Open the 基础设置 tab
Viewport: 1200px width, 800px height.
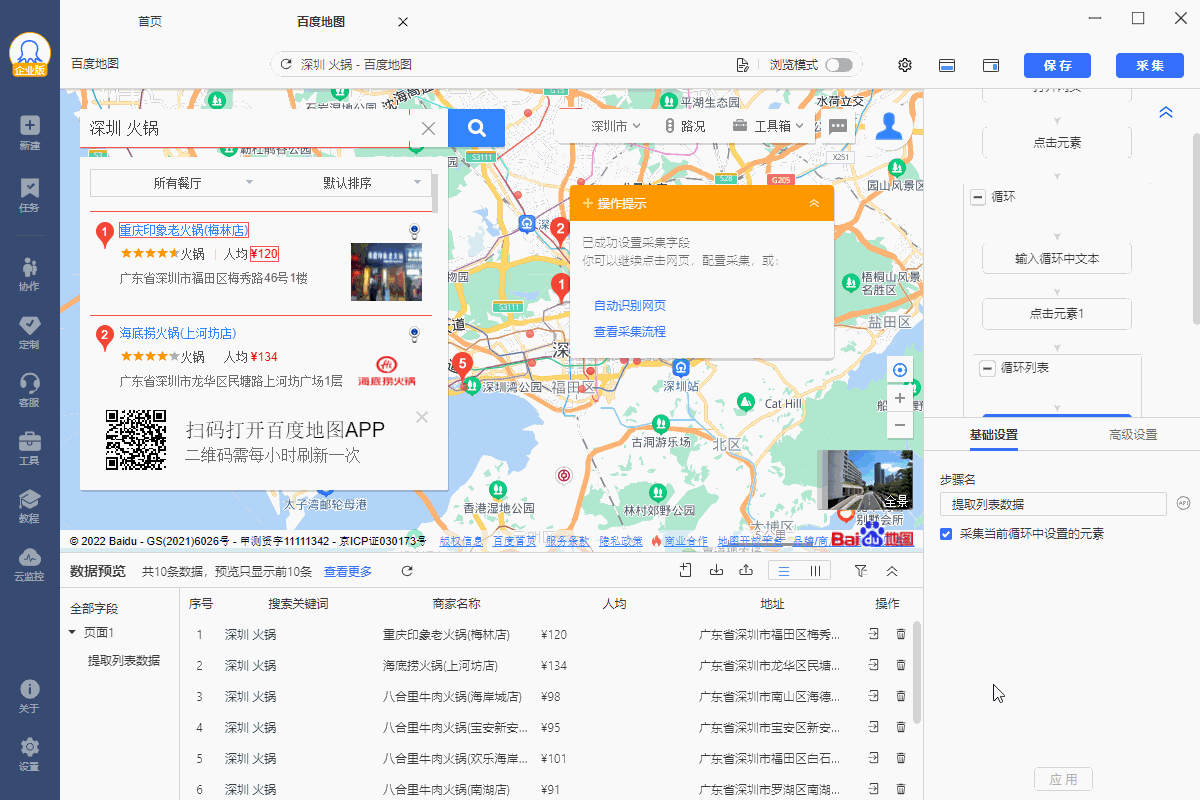994,435
